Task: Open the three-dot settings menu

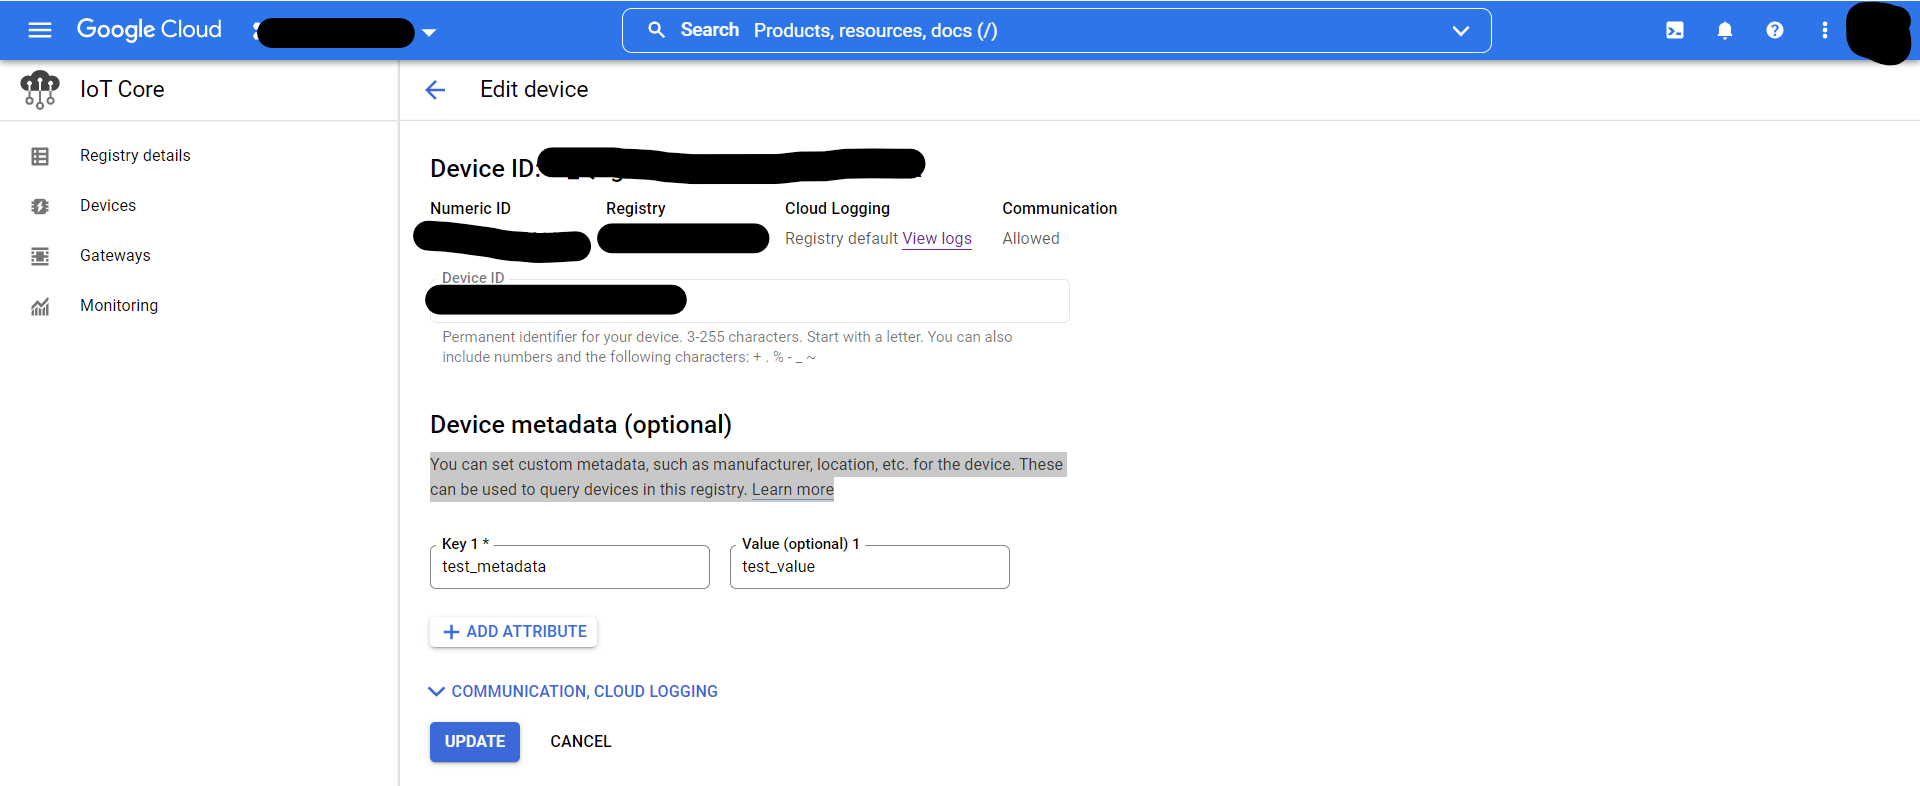Action: pyautogui.click(x=1825, y=30)
